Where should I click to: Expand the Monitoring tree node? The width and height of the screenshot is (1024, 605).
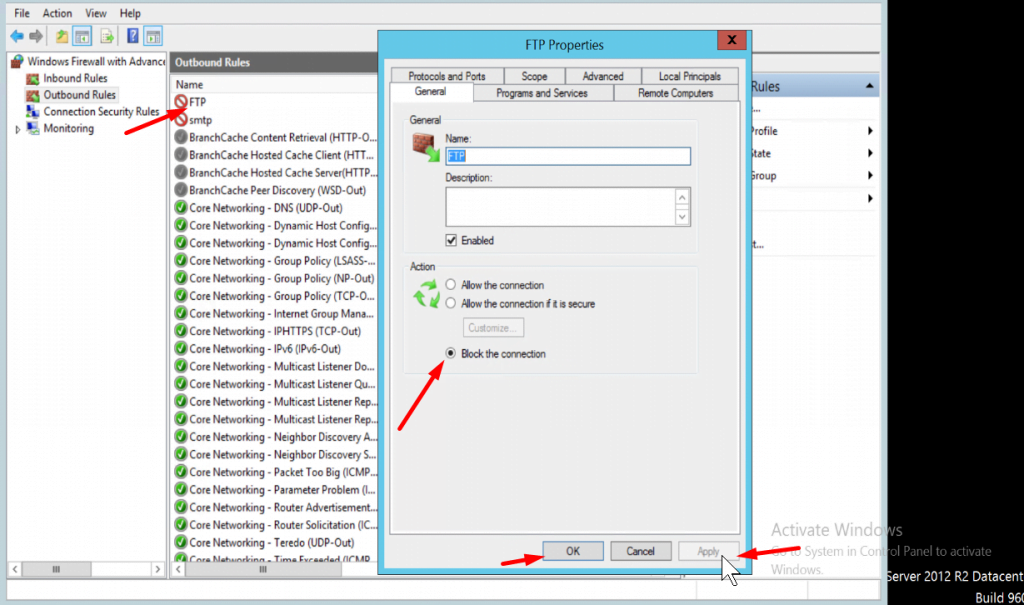(x=18, y=129)
